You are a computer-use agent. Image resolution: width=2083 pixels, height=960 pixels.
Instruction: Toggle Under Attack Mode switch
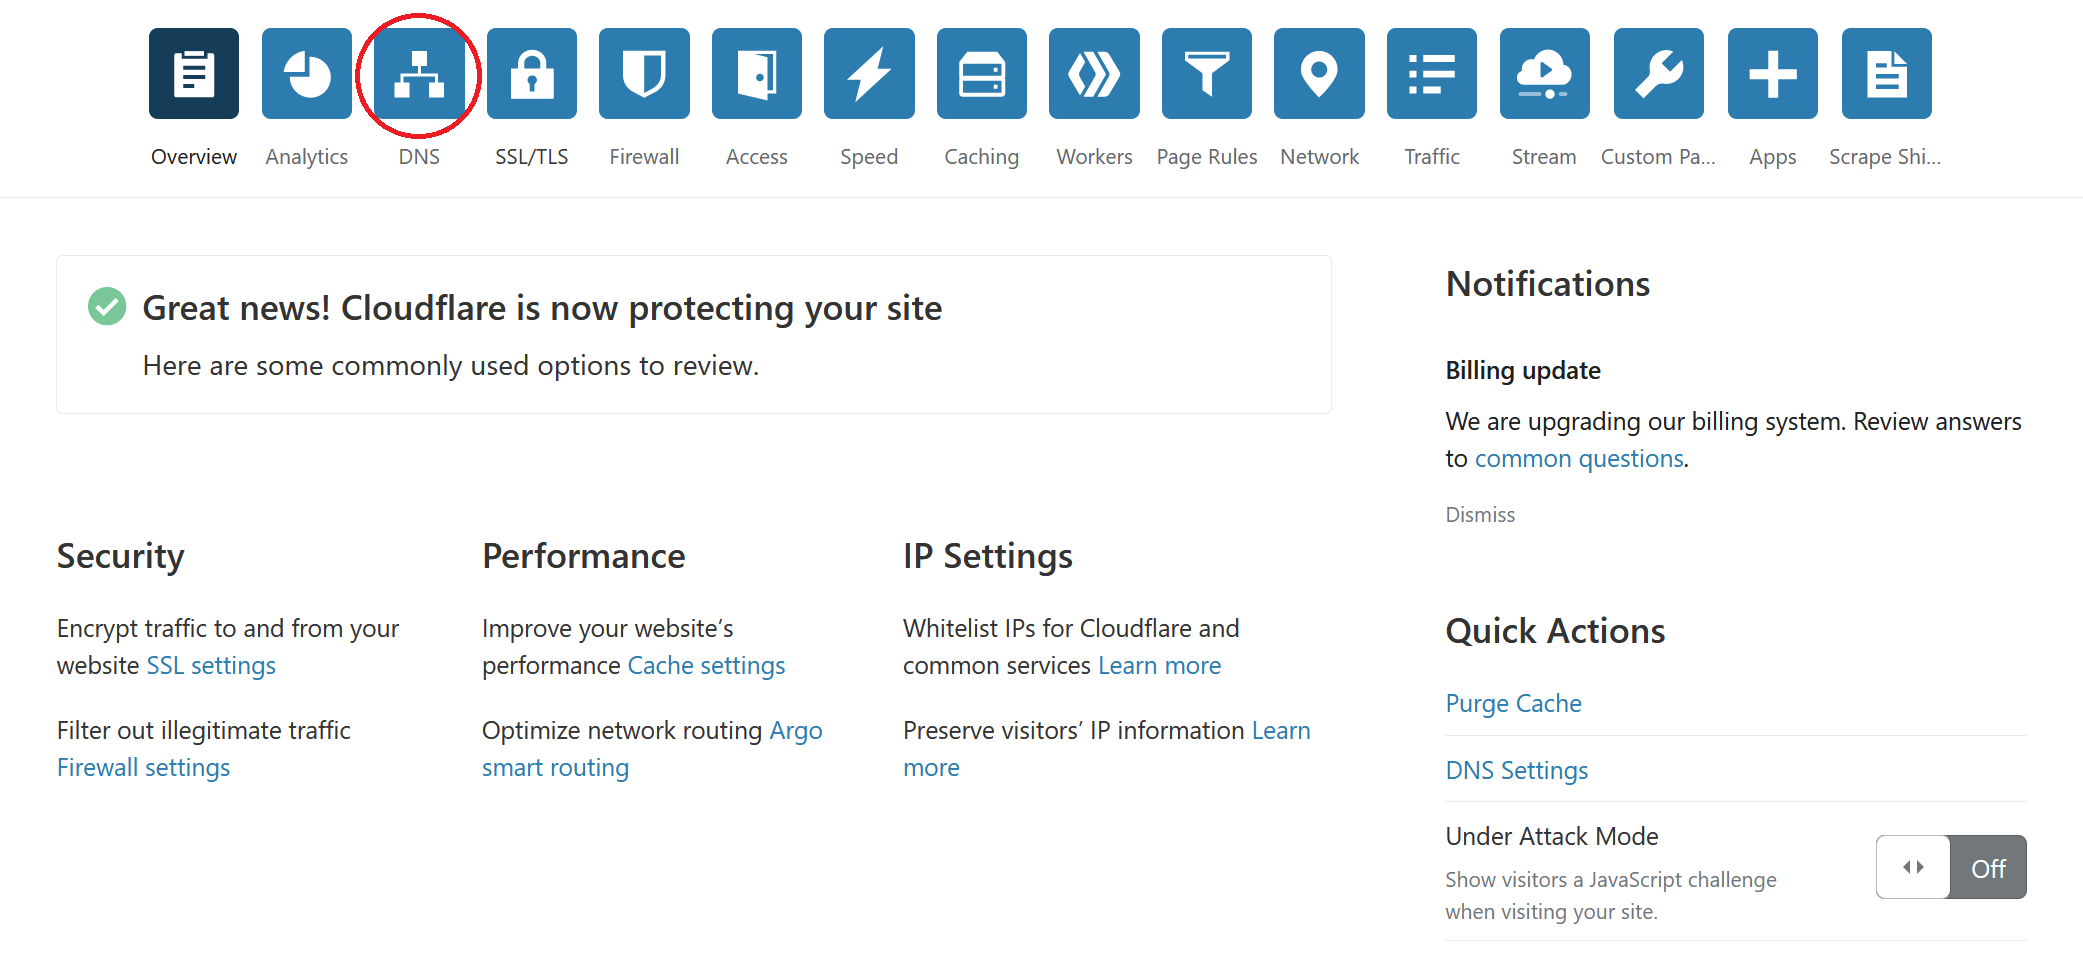(1950, 867)
